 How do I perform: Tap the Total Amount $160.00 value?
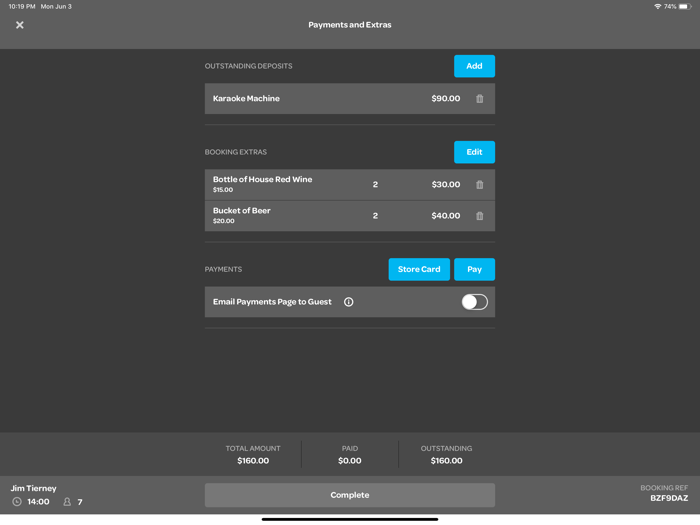coord(253,461)
